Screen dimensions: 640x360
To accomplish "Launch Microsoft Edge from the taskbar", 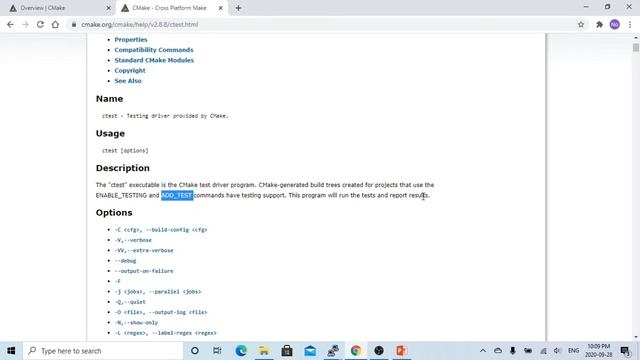I will (241, 351).
